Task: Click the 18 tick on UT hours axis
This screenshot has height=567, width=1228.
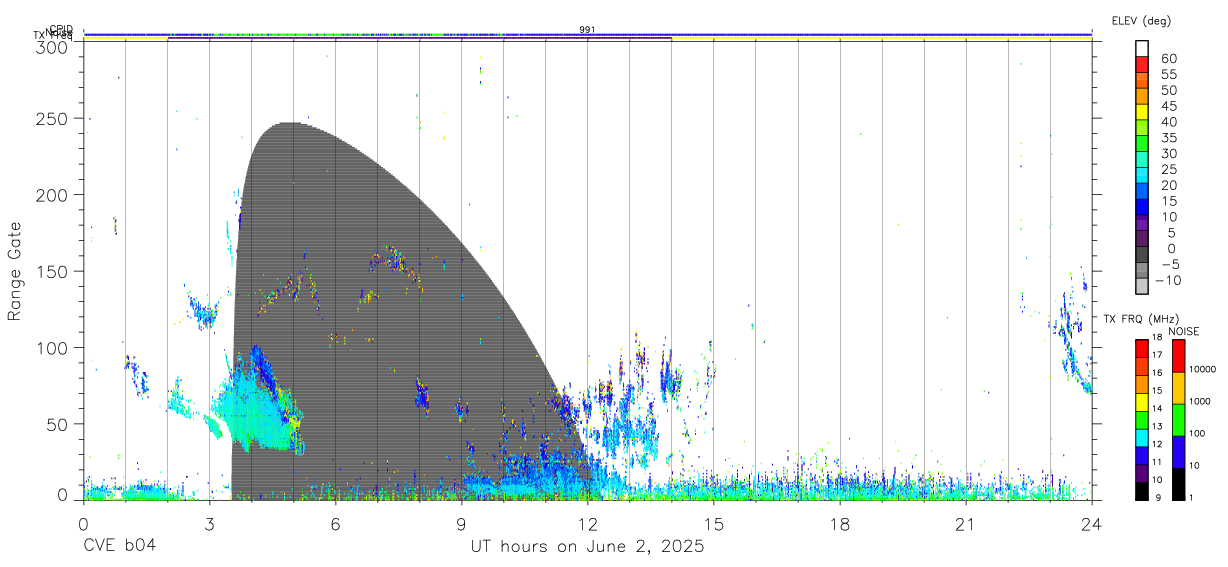Action: (840, 524)
